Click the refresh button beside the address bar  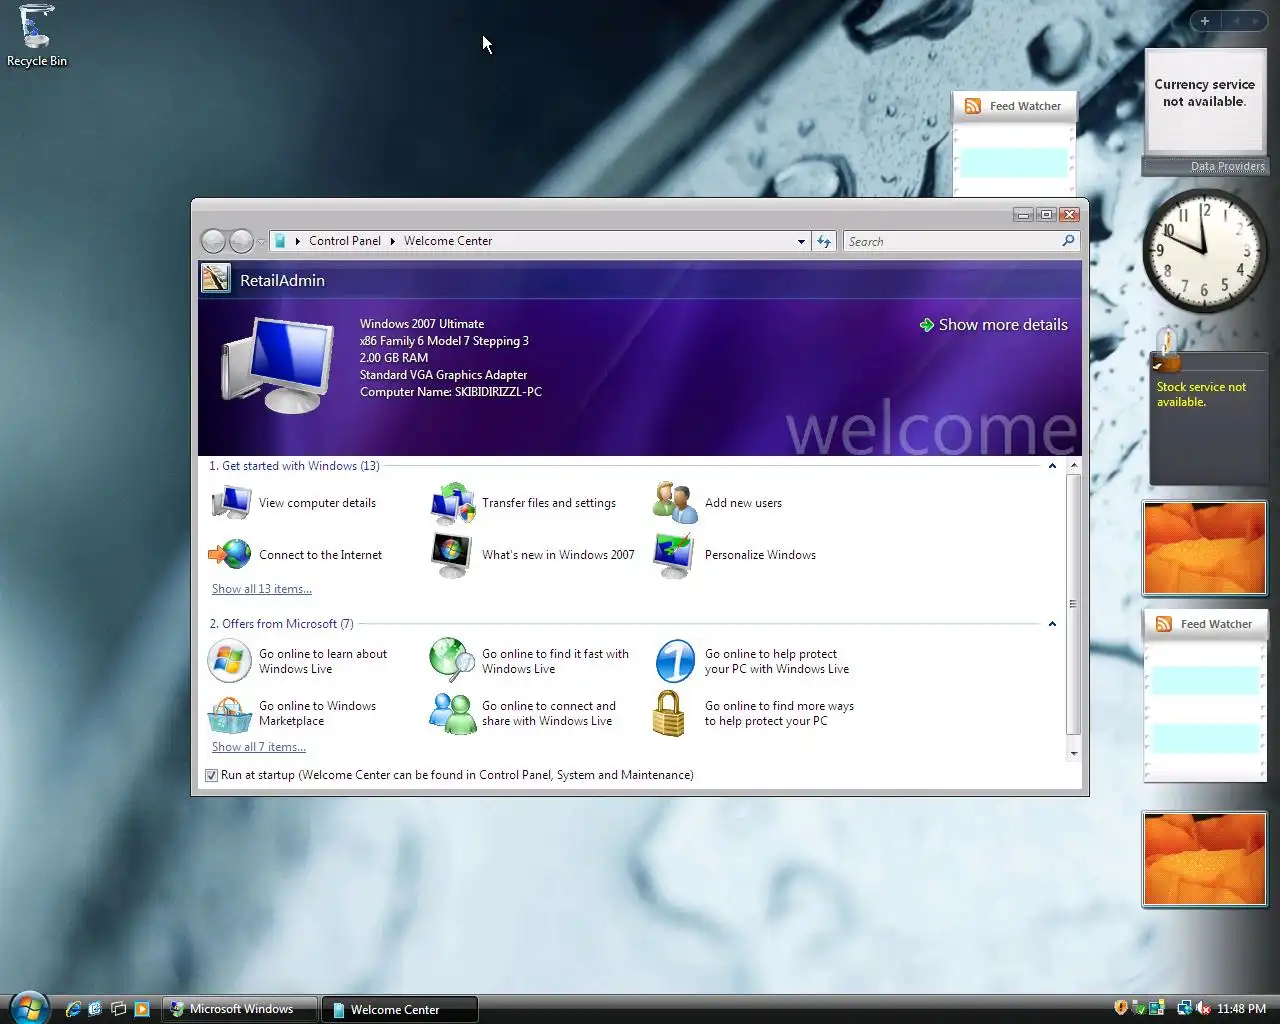824,241
